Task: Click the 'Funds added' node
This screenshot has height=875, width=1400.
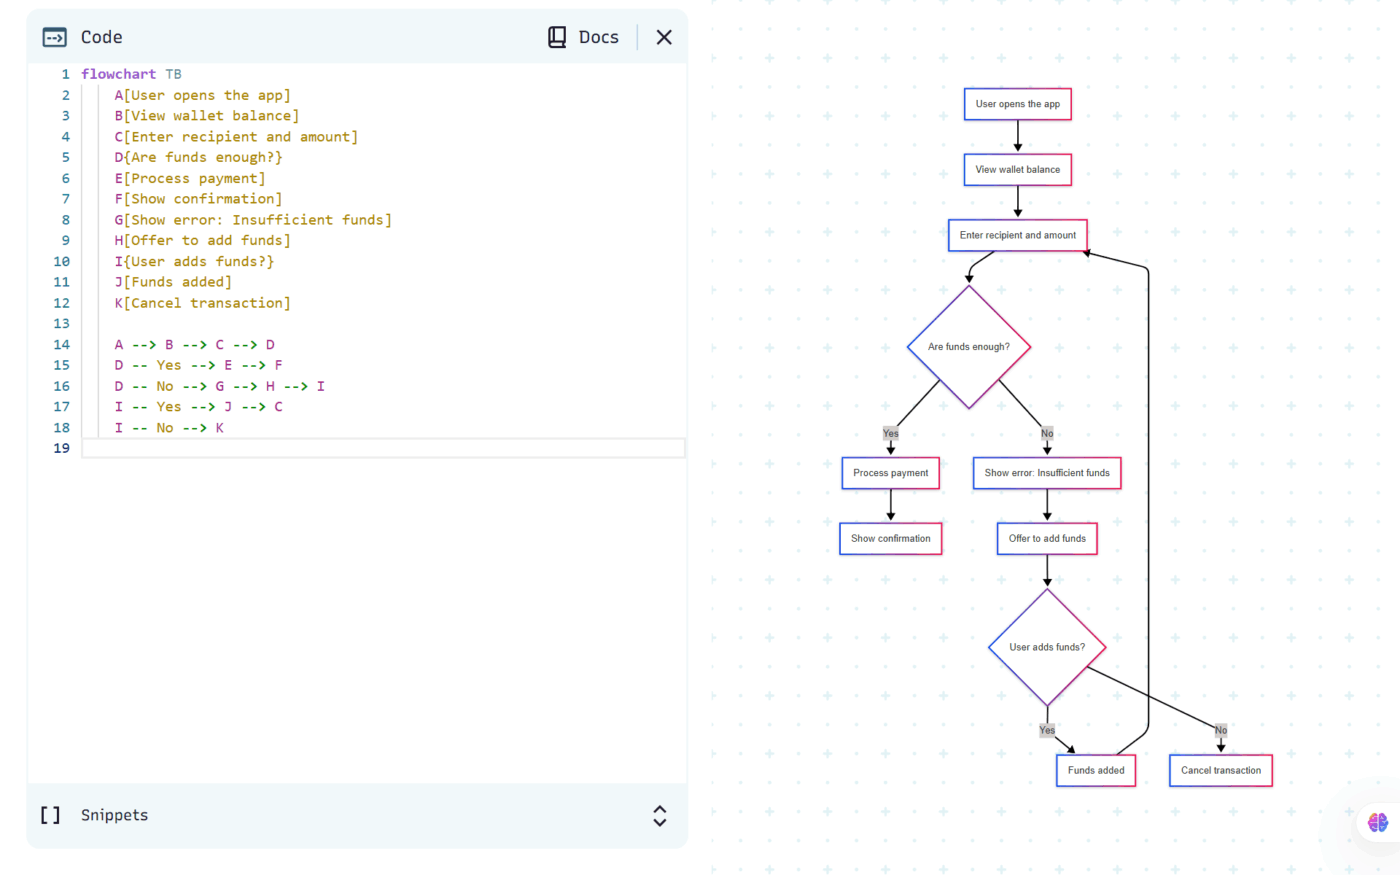Action: (x=1095, y=770)
